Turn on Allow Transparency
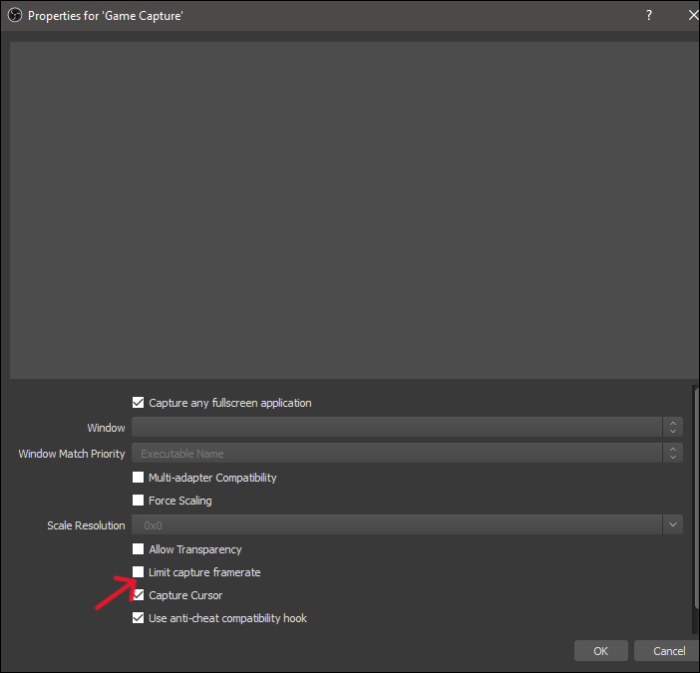 tap(139, 550)
